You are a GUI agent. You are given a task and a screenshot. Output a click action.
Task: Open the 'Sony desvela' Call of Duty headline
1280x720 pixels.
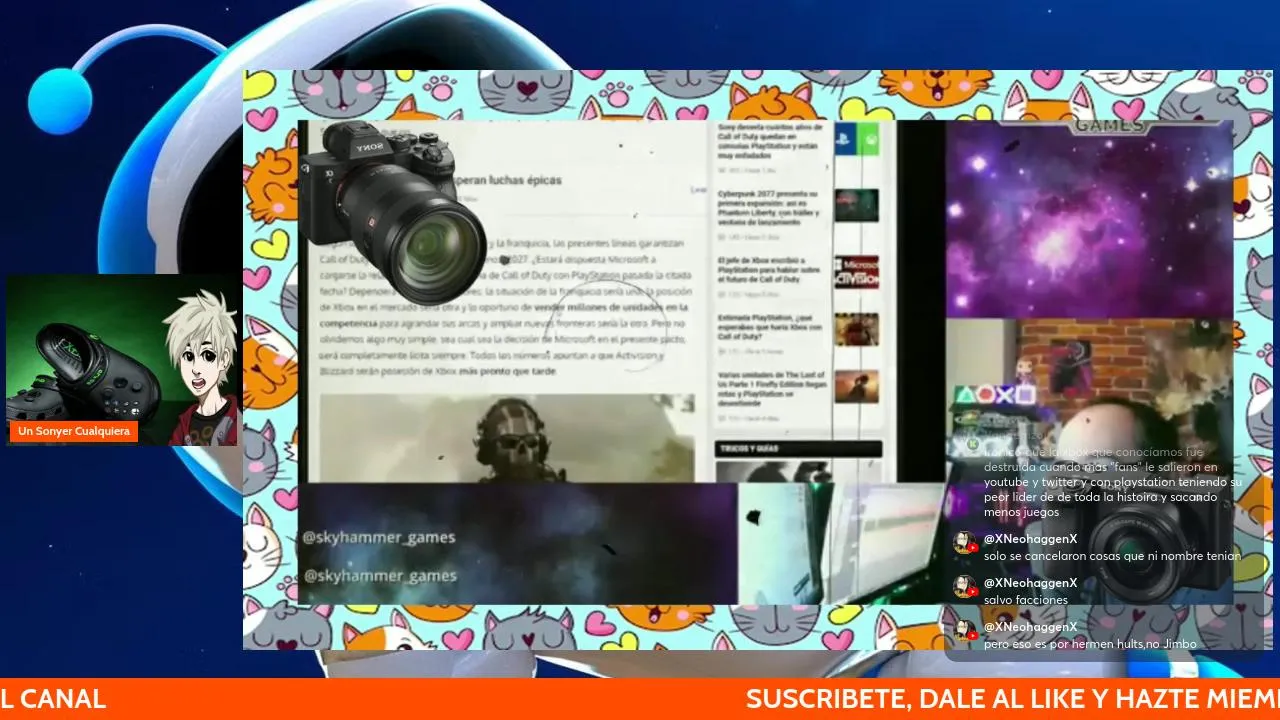pyautogui.click(x=770, y=141)
